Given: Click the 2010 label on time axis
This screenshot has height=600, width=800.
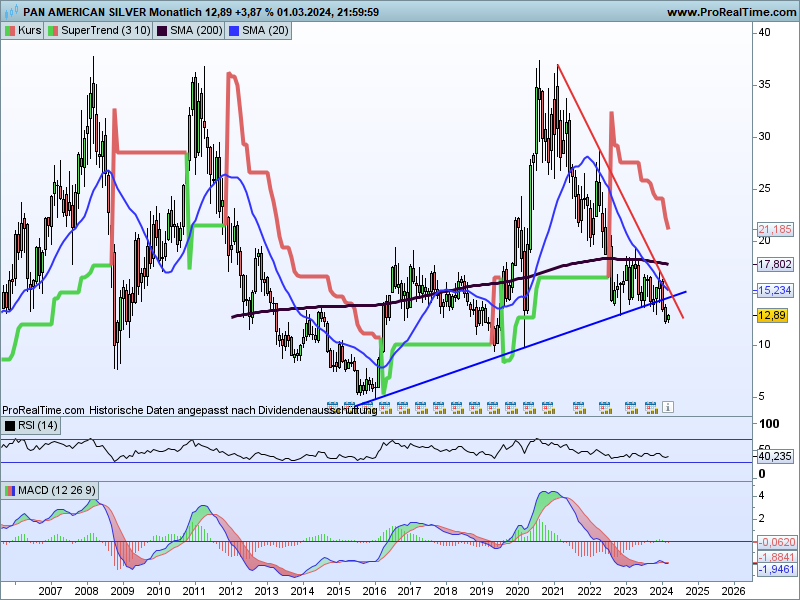Looking at the screenshot, I should click(x=158, y=591).
